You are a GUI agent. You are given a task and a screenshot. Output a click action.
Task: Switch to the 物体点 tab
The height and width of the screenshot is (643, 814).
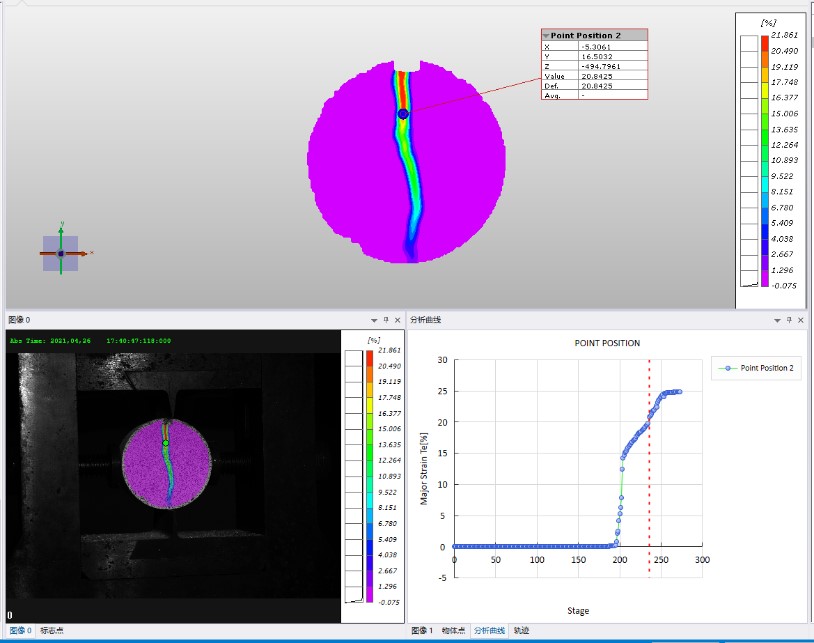click(453, 631)
